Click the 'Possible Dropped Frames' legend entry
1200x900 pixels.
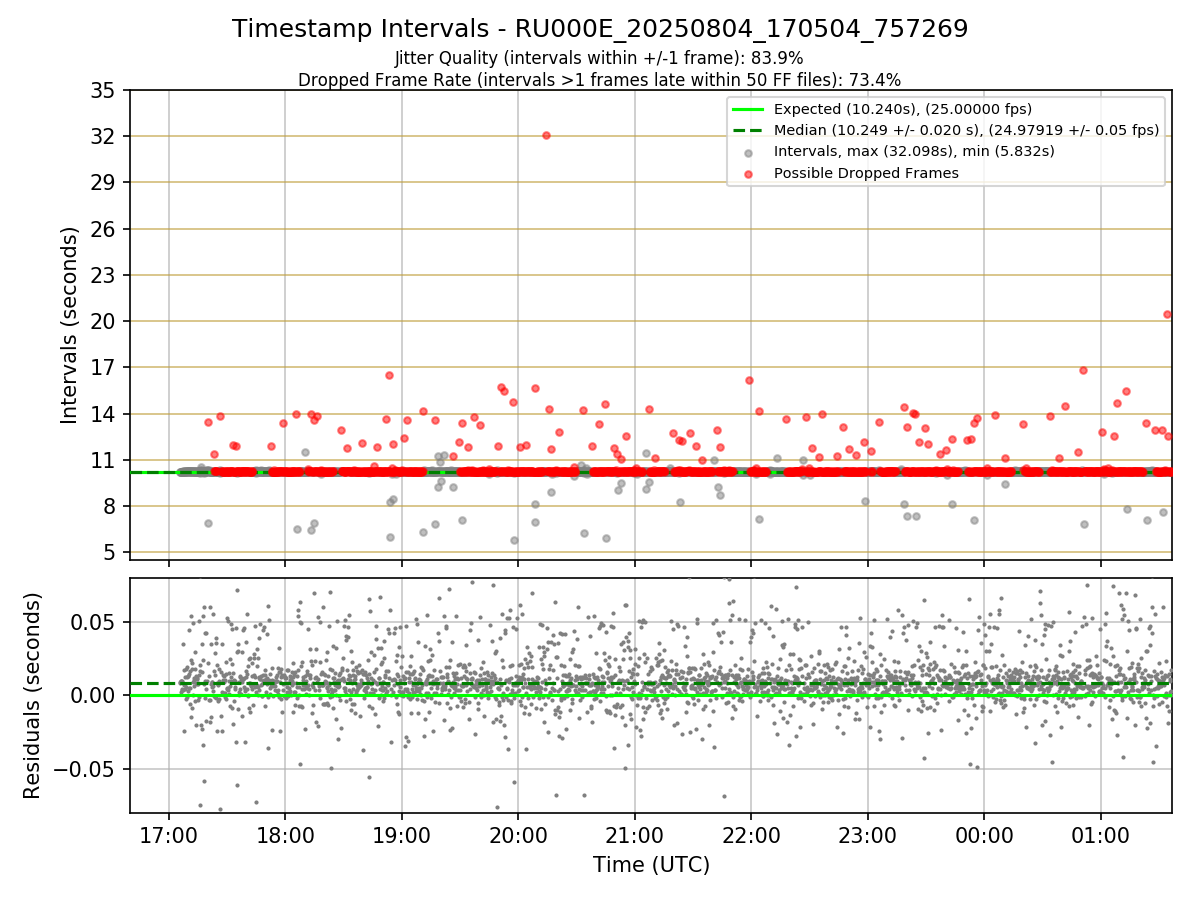click(x=866, y=173)
